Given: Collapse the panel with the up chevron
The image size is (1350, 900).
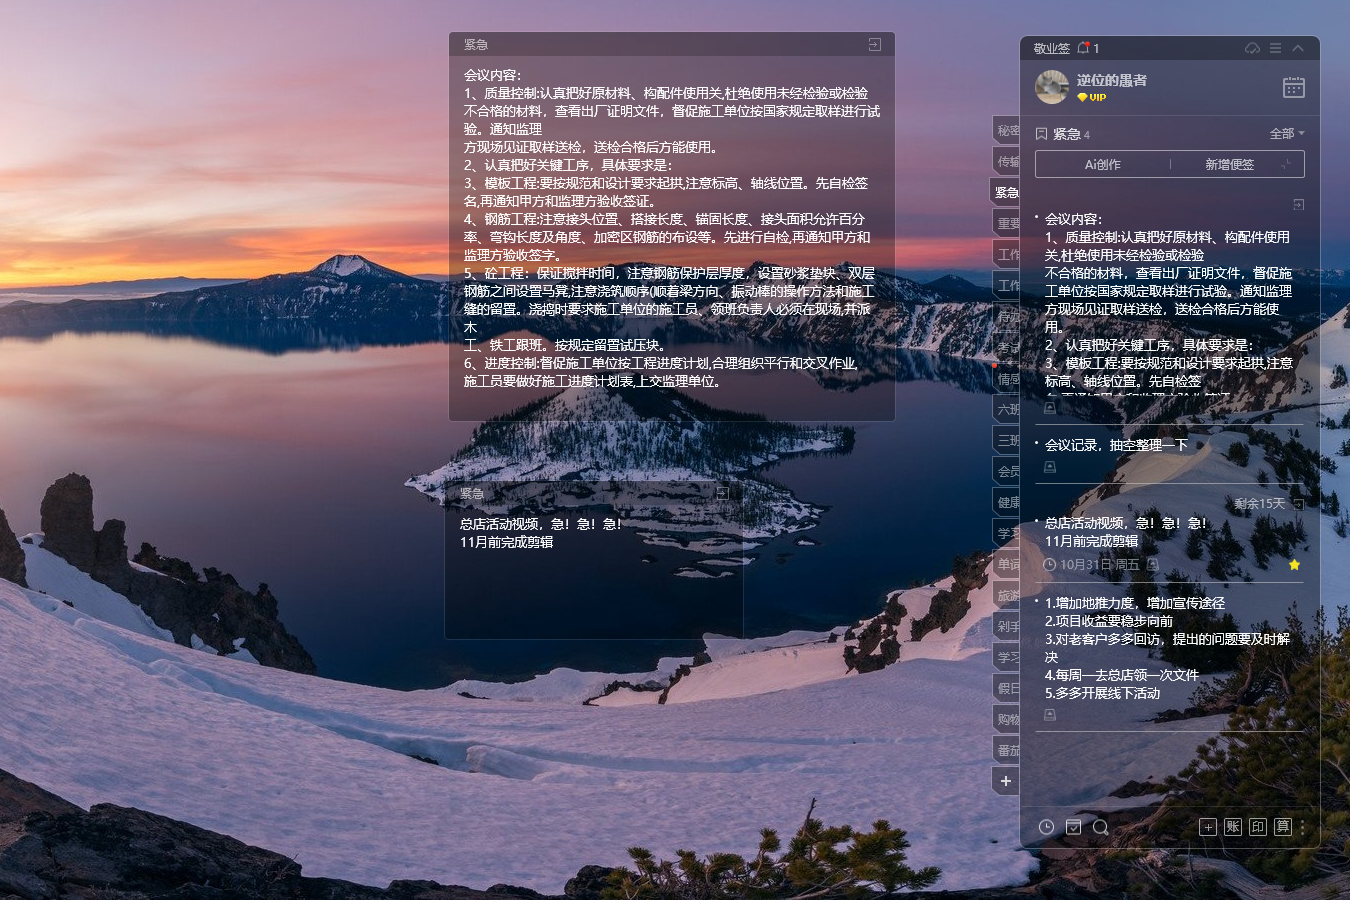Looking at the screenshot, I should (x=1298, y=48).
